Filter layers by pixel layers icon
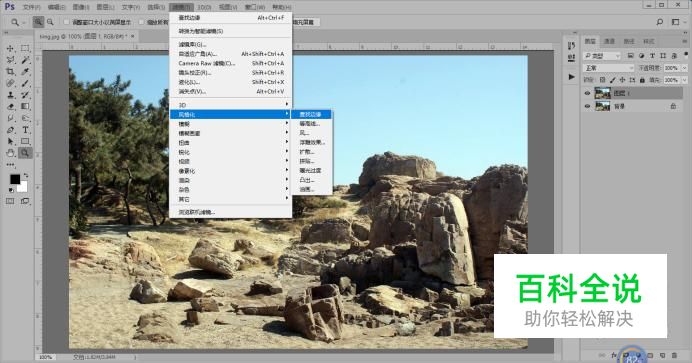 point(631,56)
